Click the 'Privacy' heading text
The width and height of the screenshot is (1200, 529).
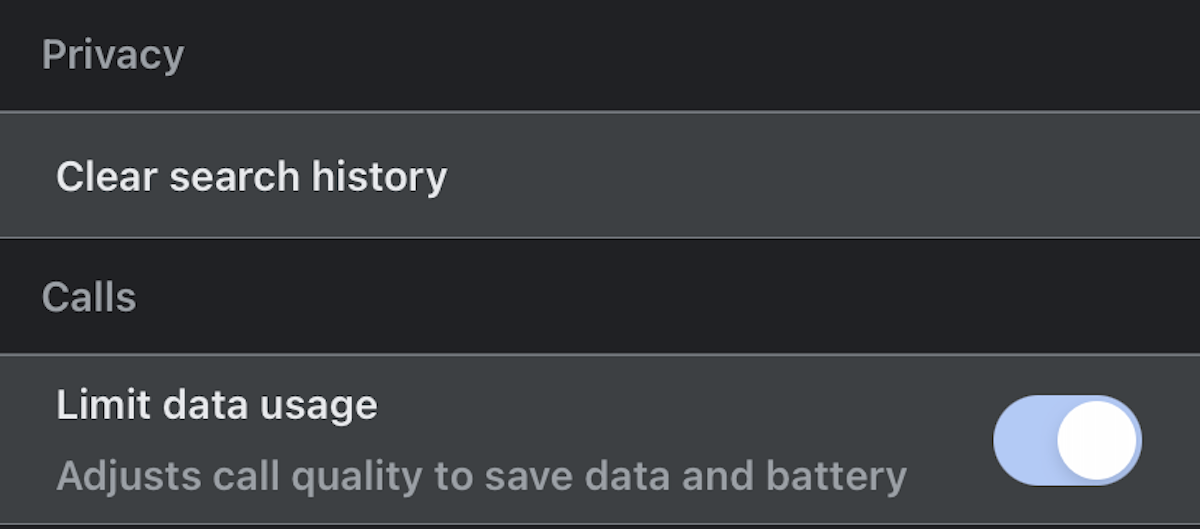point(112,55)
